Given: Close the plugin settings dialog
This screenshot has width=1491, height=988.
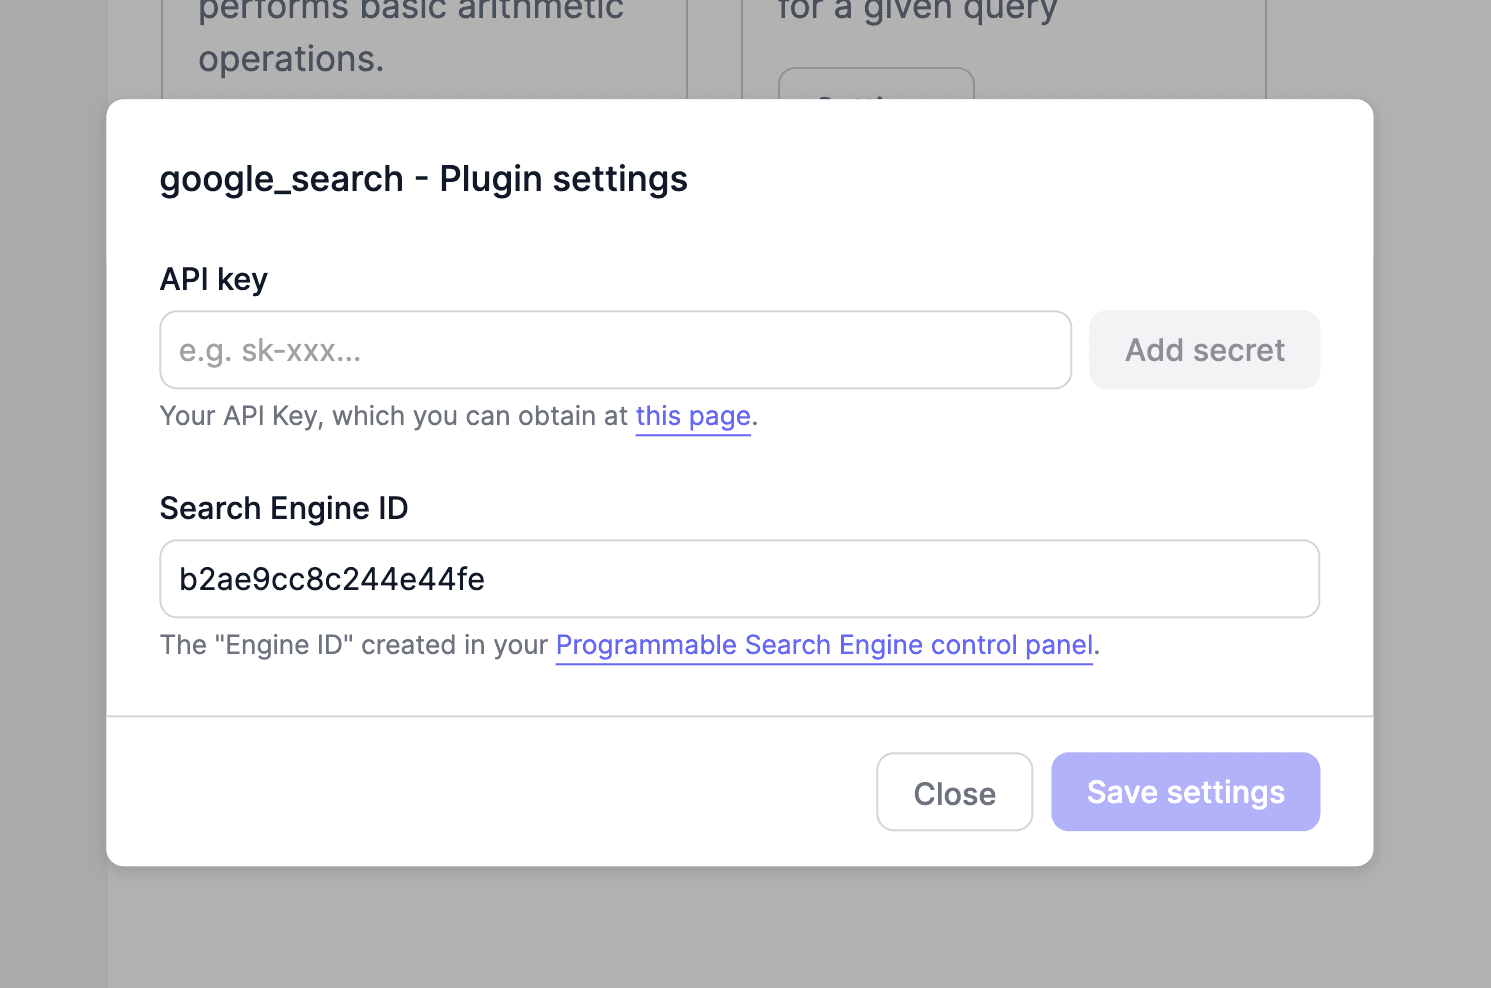Looking at the screenshot, I should tap(954, 792).
